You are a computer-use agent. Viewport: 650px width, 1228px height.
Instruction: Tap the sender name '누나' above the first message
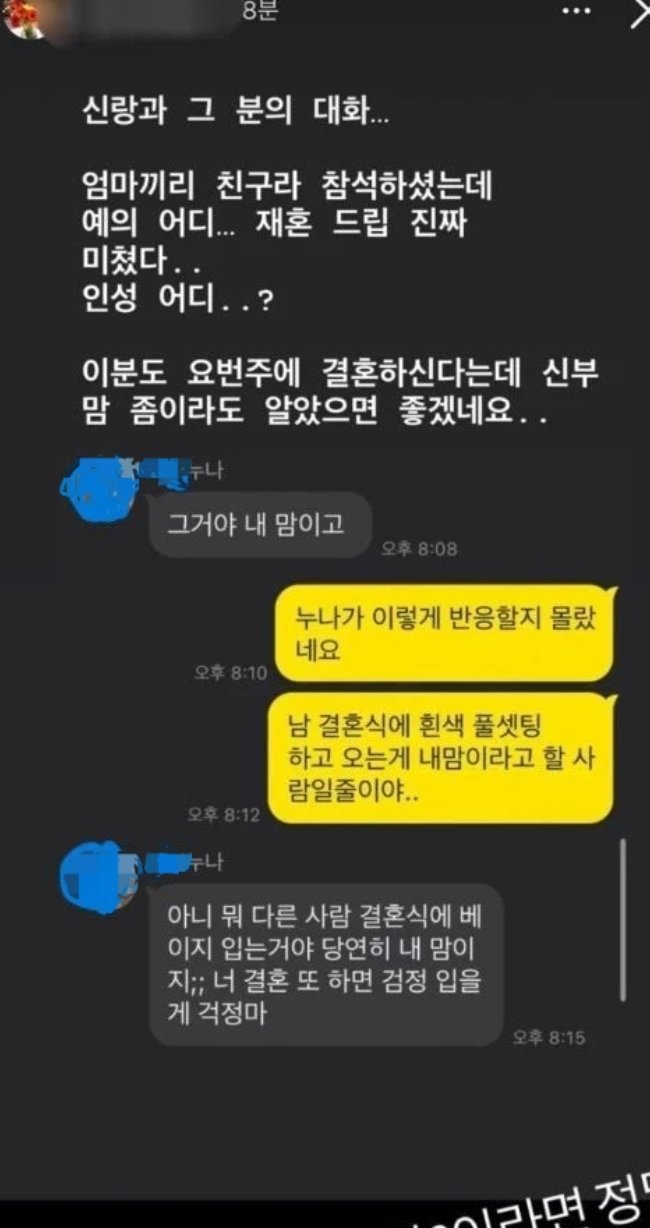[x=206, y=472]
